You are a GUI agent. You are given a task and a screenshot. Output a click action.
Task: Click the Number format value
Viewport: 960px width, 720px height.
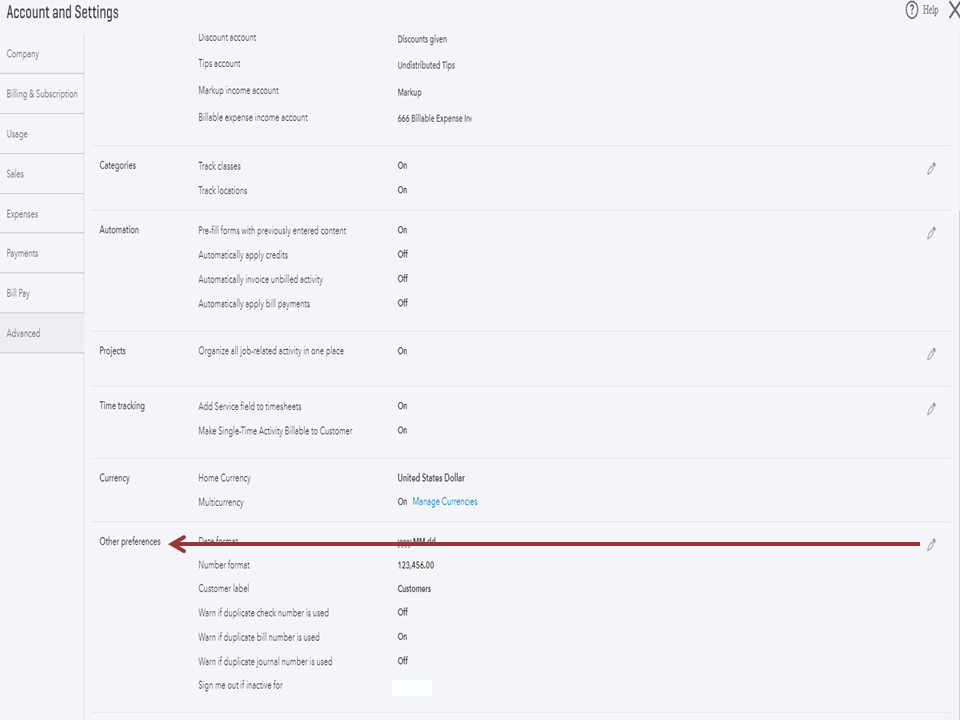pos(415,565)
